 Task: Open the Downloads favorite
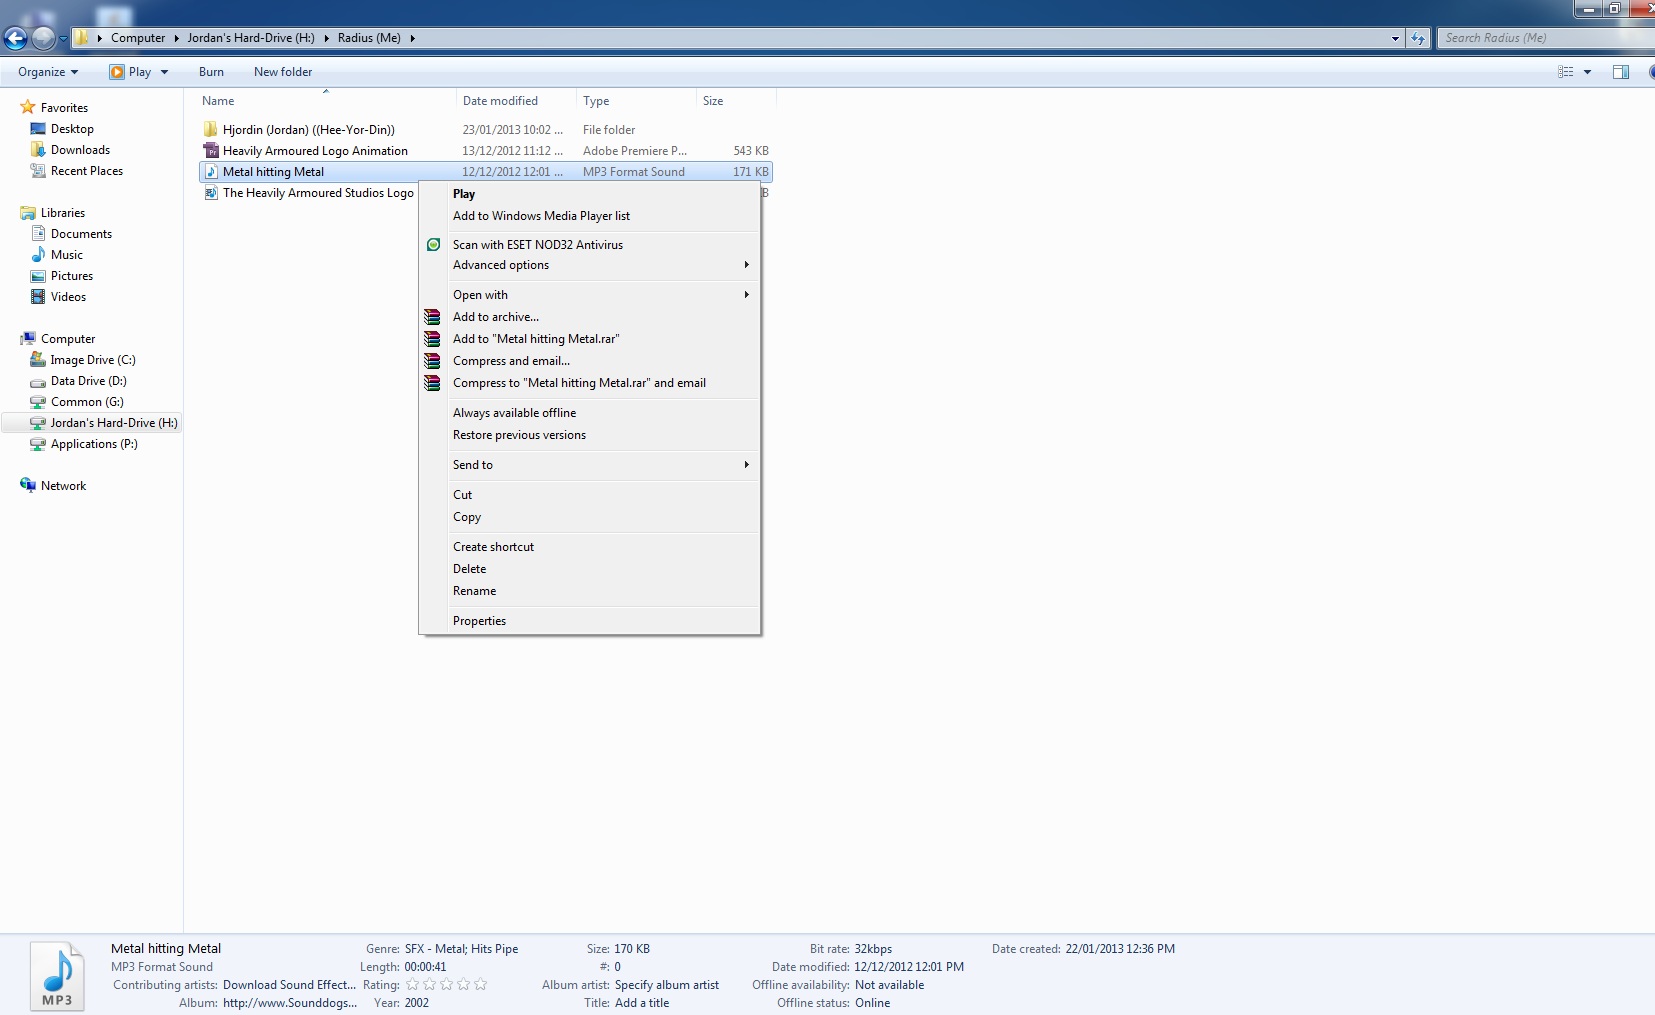pos(80,150)
